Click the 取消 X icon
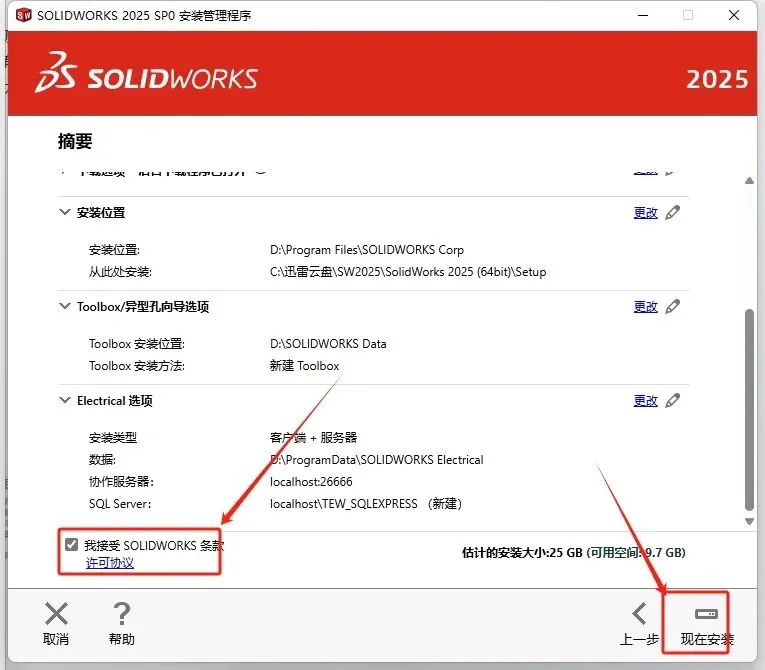 point(56,614)
